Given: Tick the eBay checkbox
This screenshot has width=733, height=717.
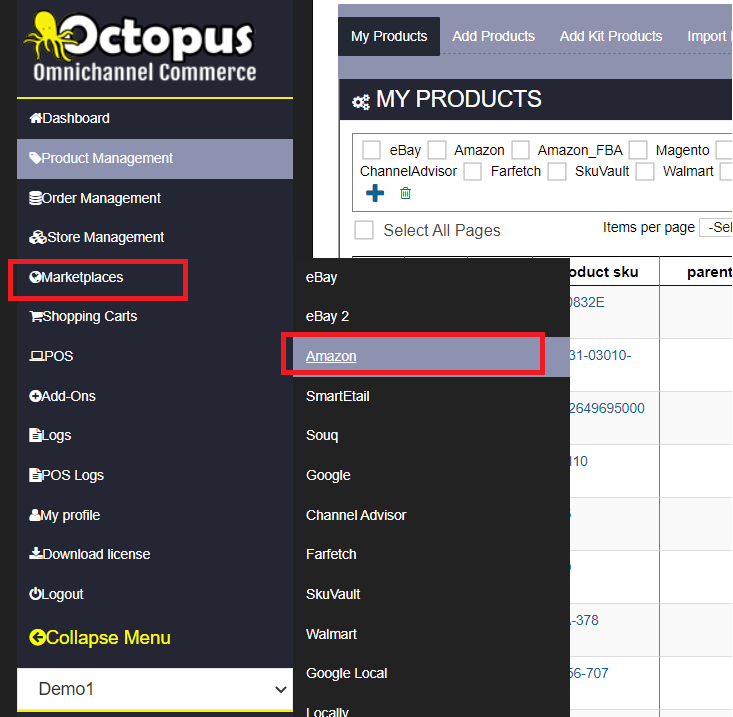Looking at the screenshot, I should (371, 151).
